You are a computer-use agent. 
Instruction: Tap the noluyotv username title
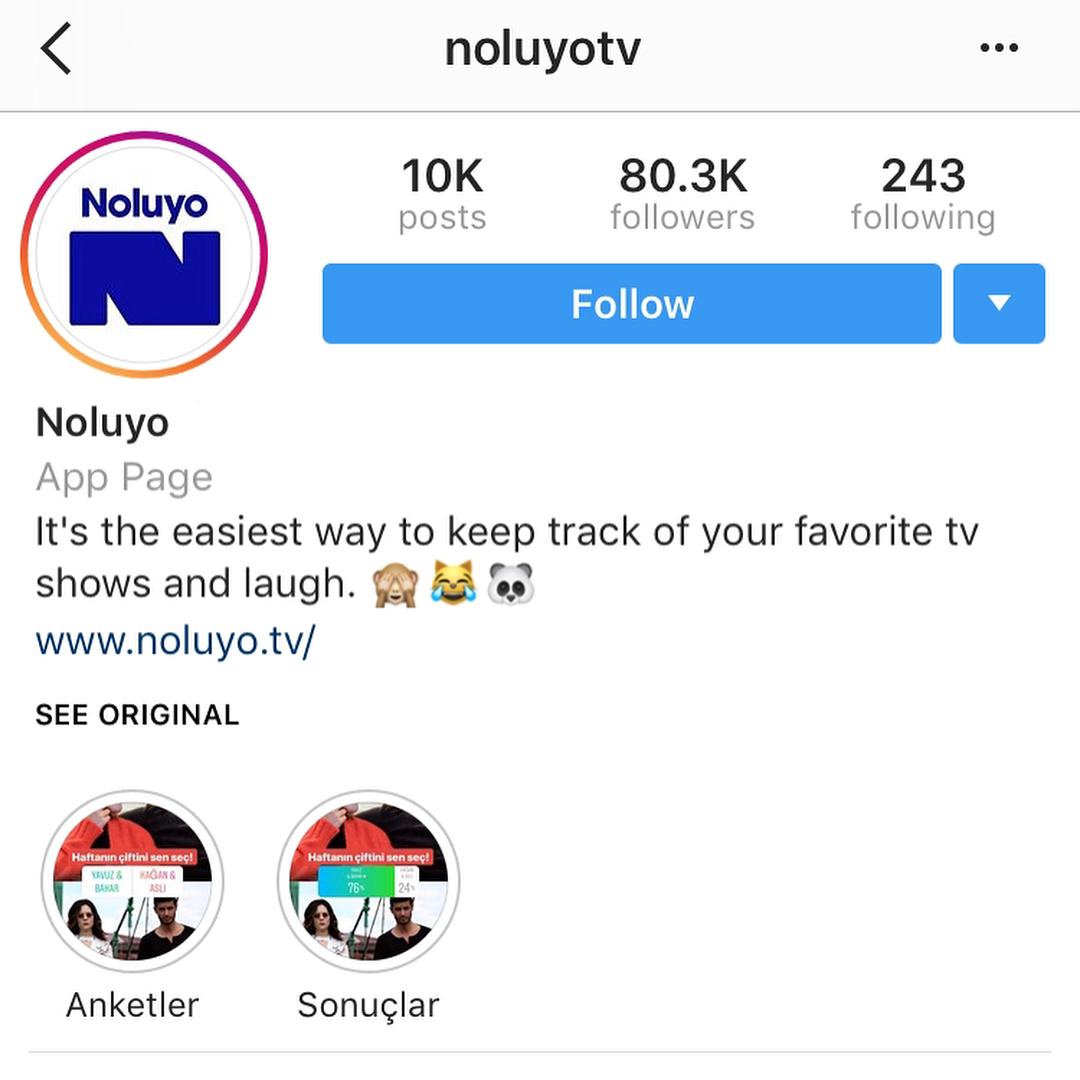pyautogui.click(x=543, y=50)
